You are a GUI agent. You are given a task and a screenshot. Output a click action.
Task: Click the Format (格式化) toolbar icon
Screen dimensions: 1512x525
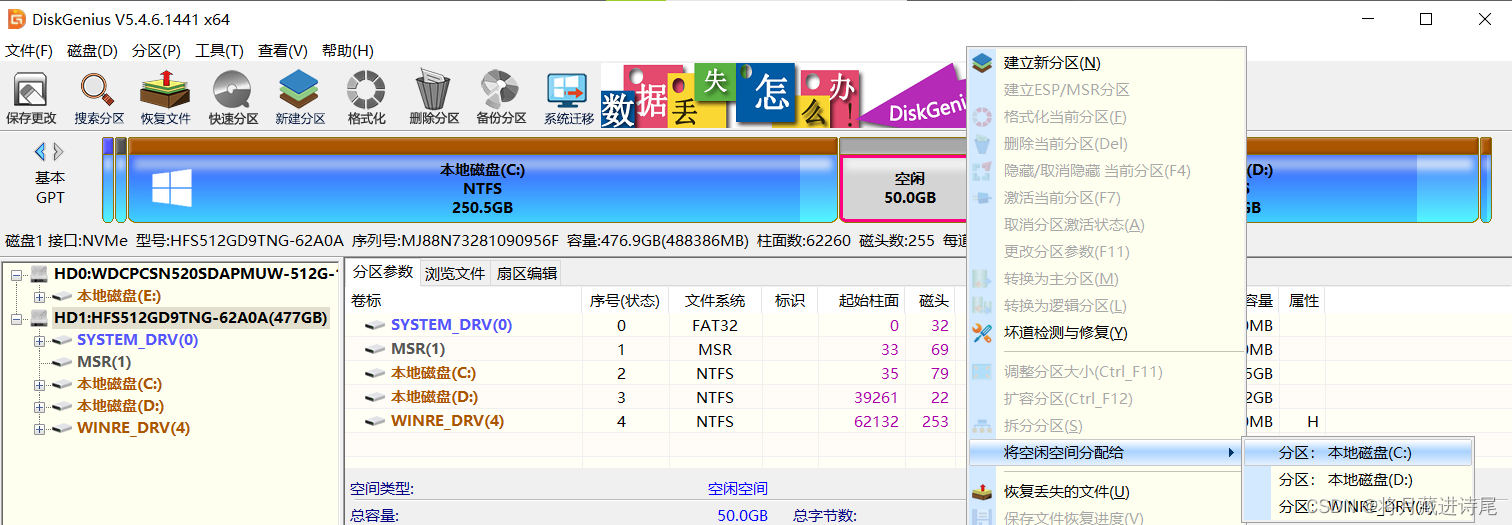[366, 98]
